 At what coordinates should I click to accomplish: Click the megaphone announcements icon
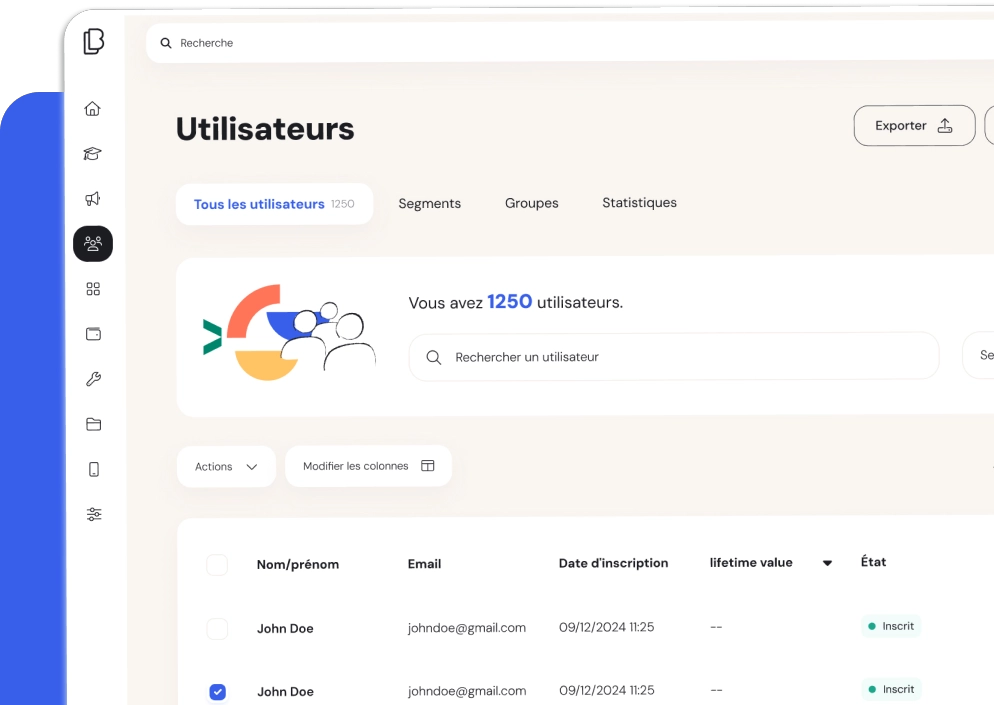pos(93,198)
